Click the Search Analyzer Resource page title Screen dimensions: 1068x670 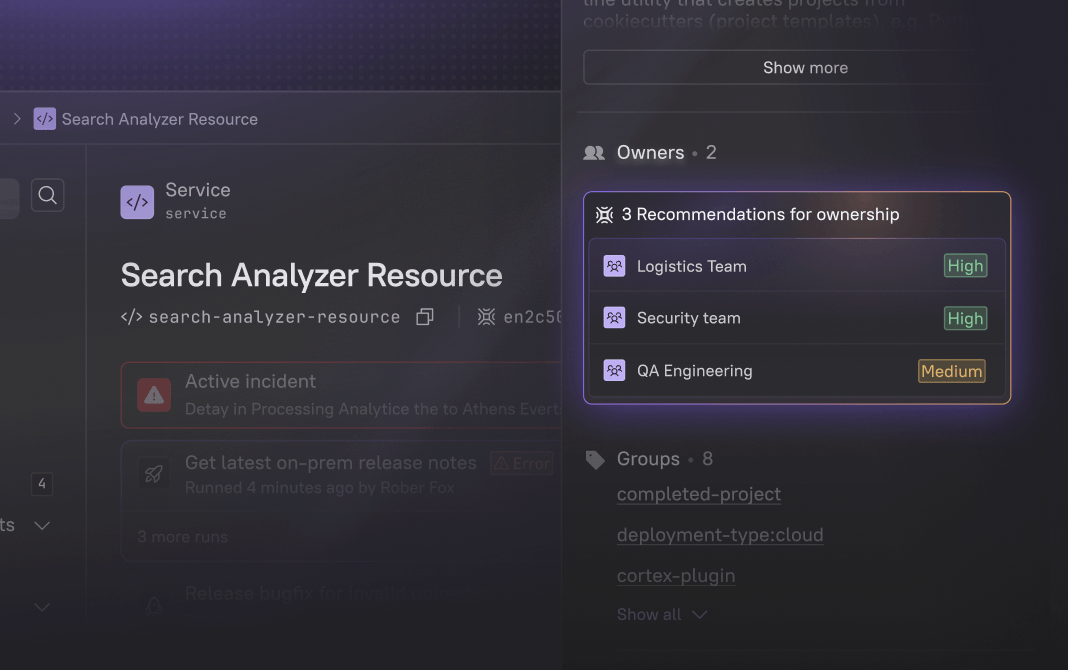(311, 276)
